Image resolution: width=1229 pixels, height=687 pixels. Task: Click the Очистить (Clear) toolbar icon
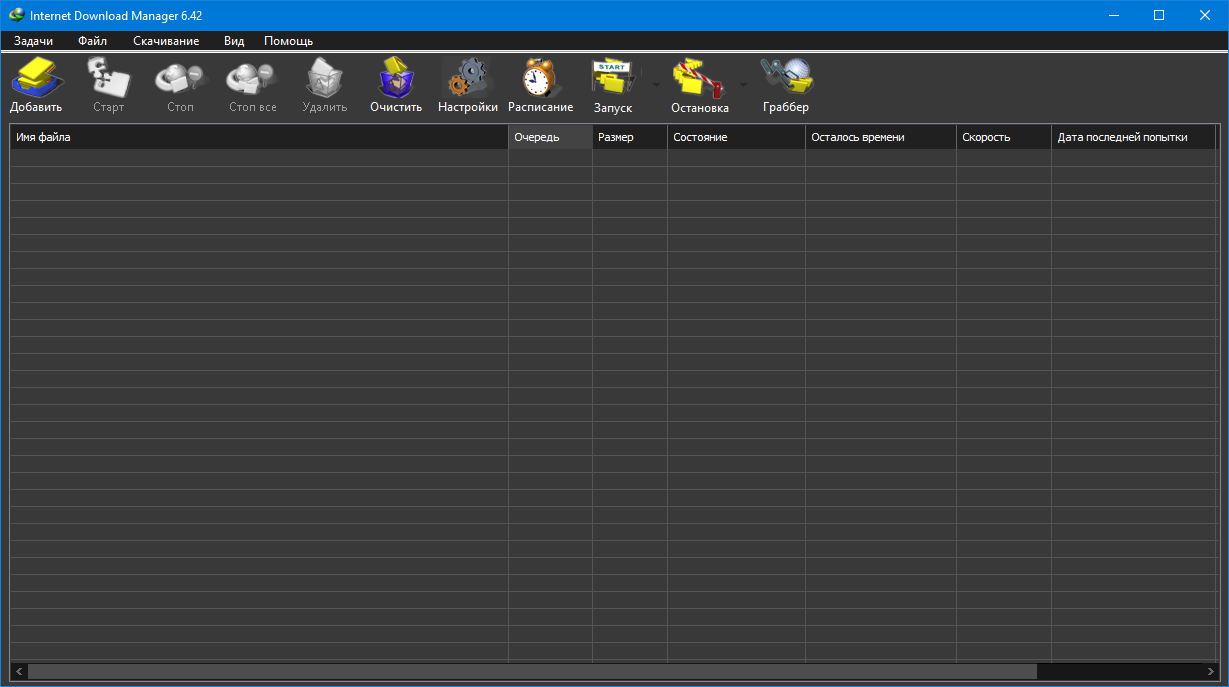(395, 78)
